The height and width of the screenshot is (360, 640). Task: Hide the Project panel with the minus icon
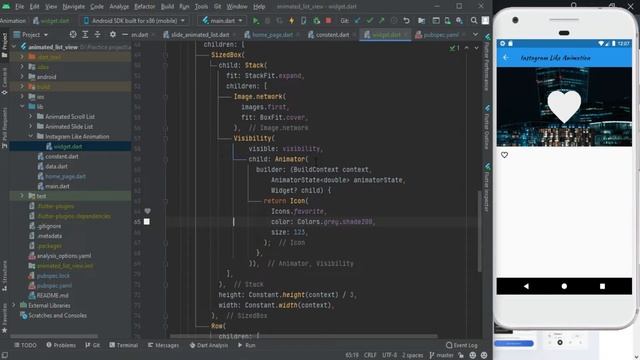click(124, 35)
